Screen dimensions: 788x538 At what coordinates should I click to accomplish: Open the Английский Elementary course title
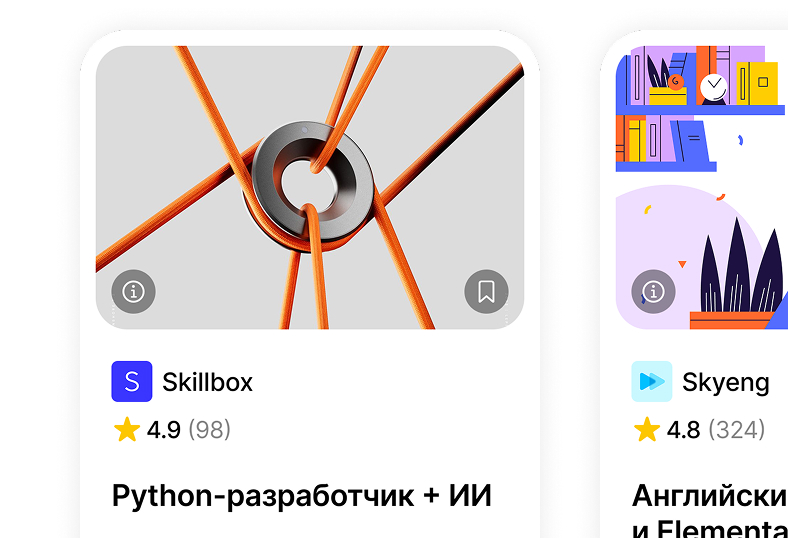tap(710, 510)
